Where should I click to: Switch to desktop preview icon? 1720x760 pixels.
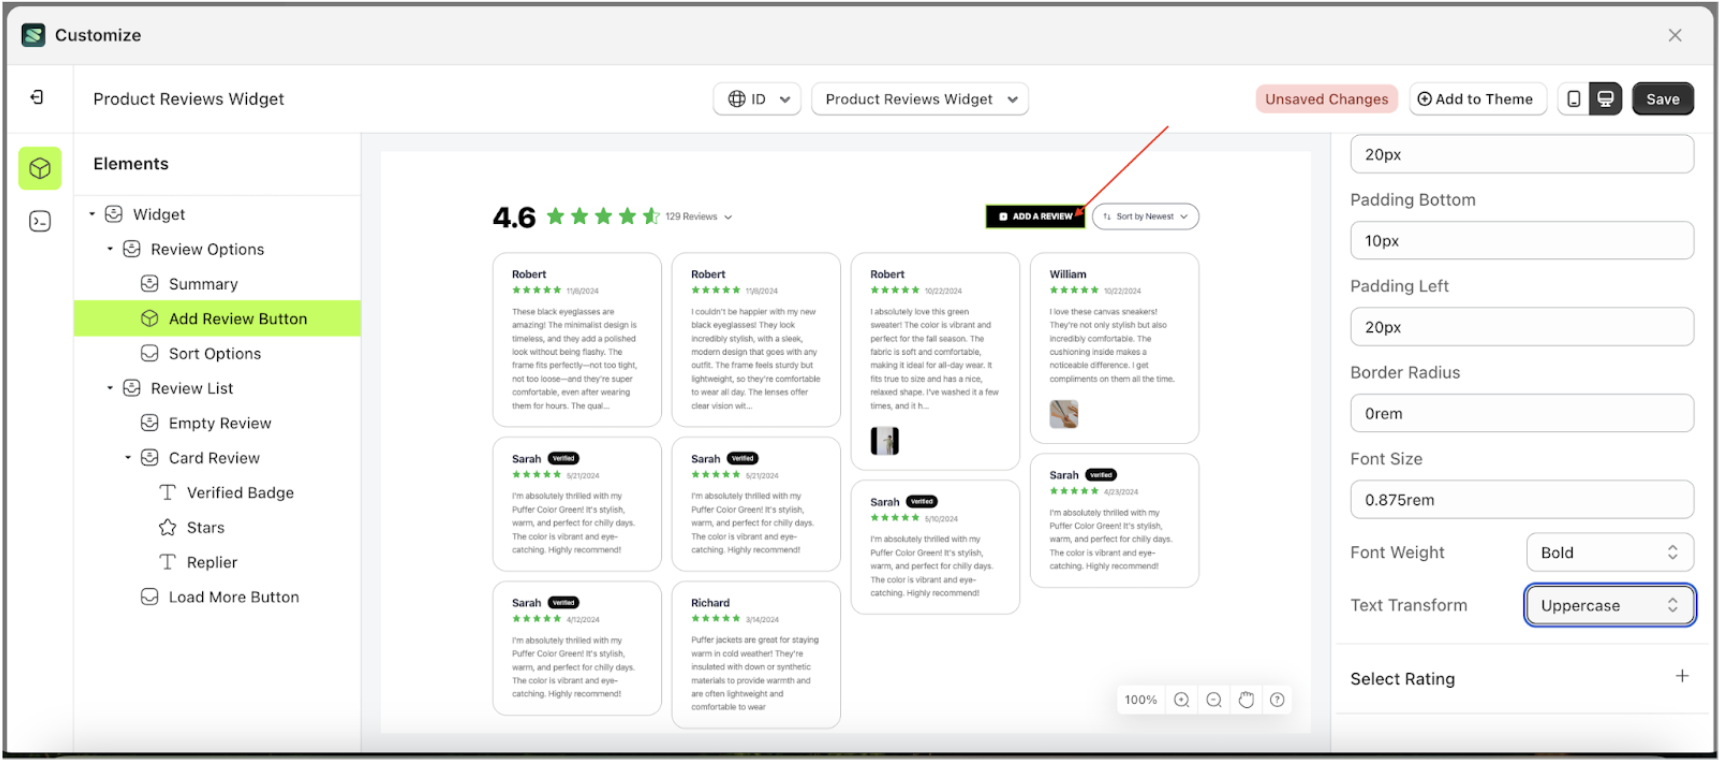click(x=1605, y=99)
